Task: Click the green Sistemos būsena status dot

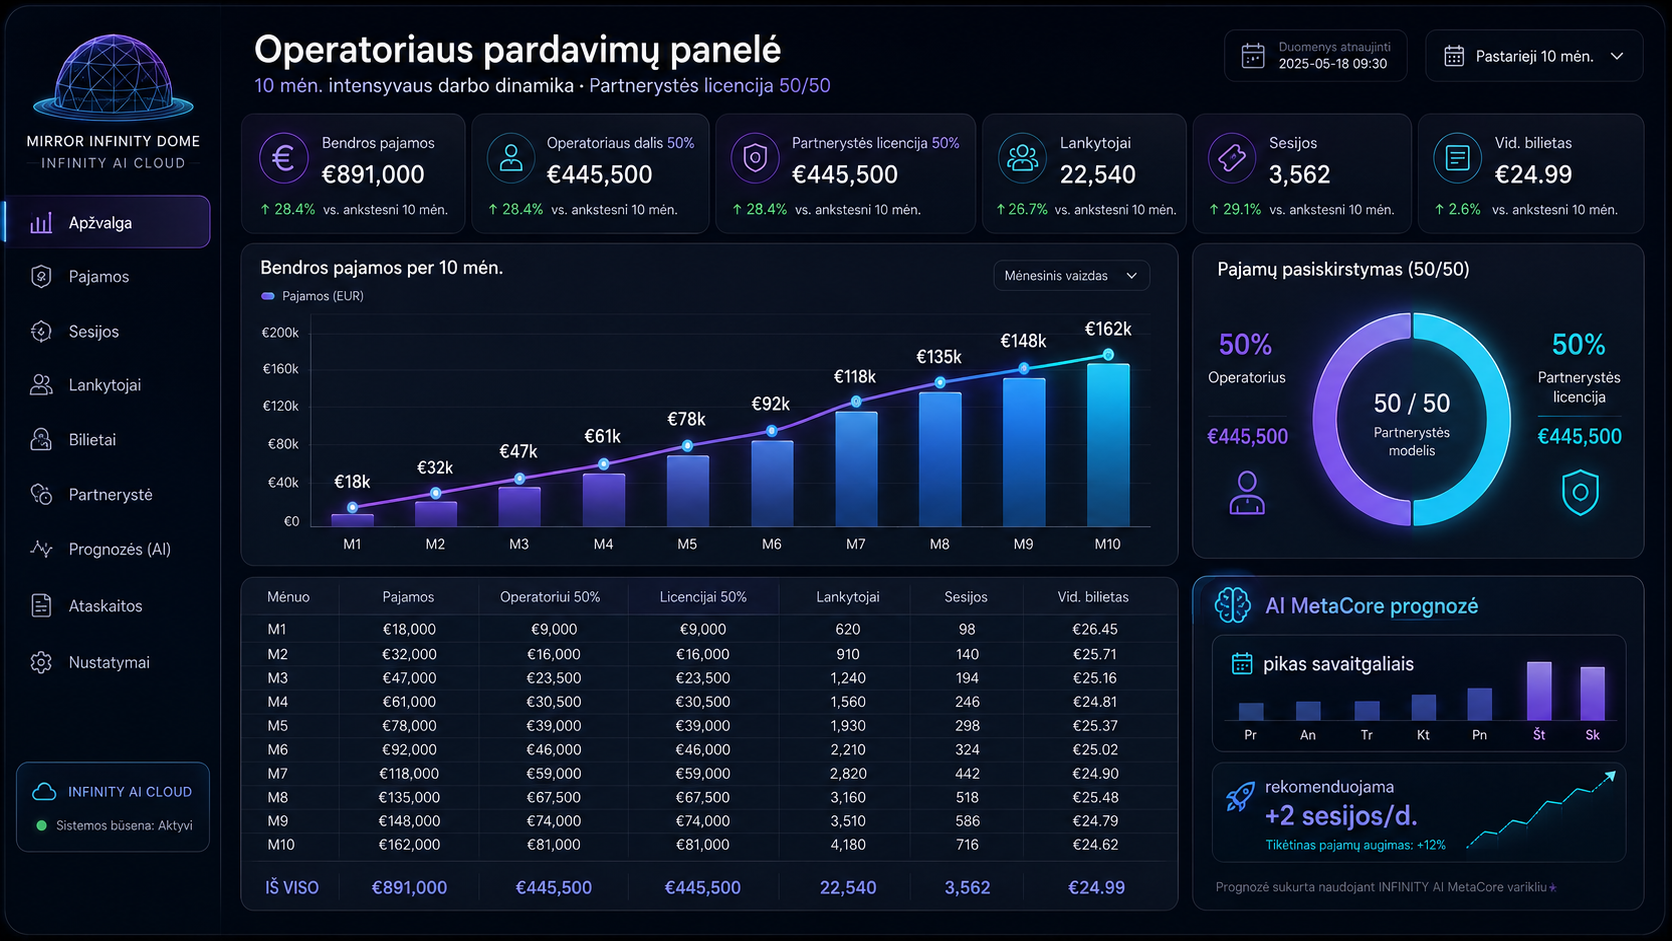Action: [x=41, y=826]
